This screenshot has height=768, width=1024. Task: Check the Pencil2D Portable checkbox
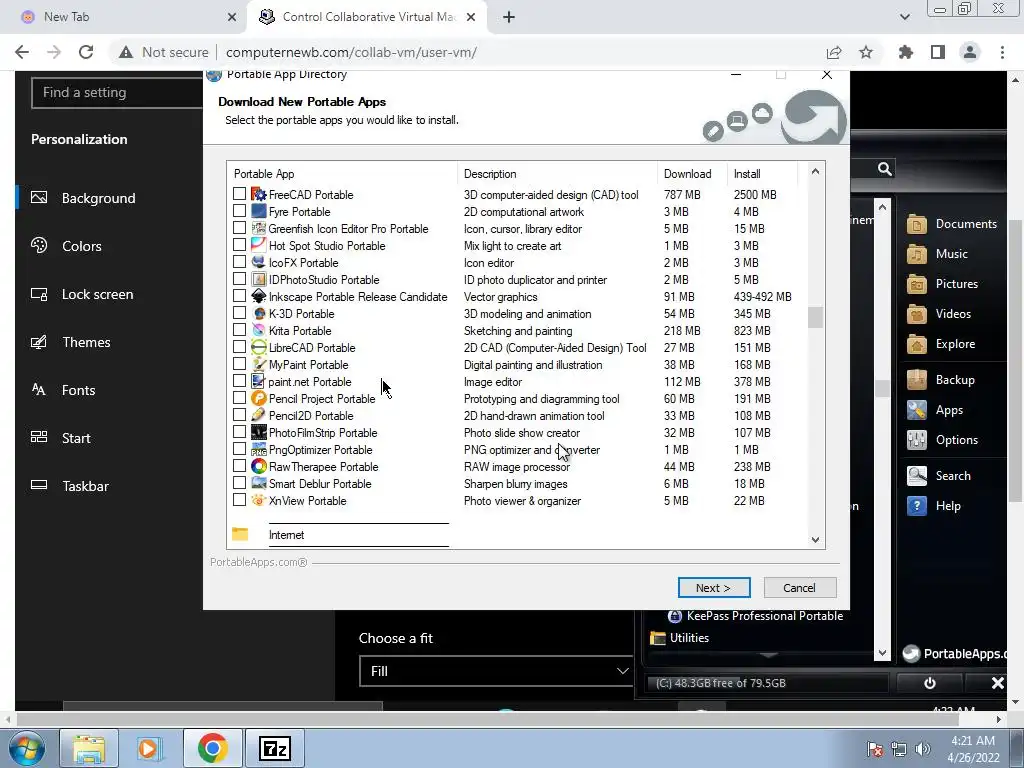[x=240, y=415]
